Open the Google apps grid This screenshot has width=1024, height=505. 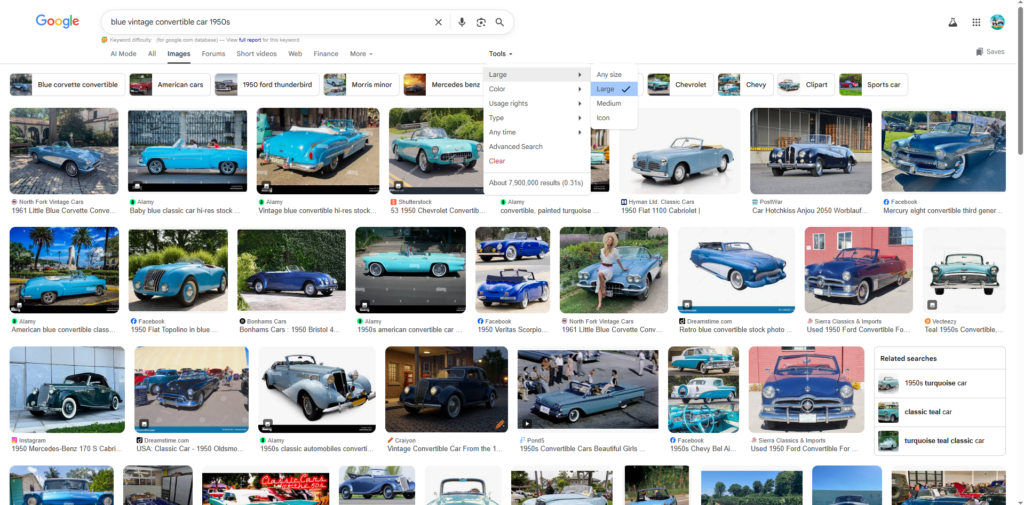[976, 22]
